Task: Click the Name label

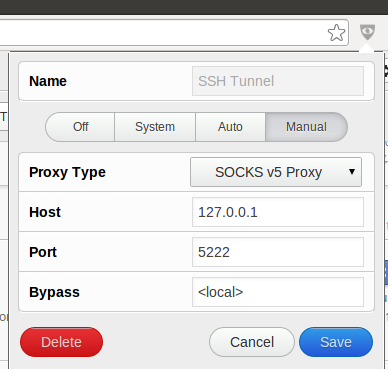Action: click(48, 81)
